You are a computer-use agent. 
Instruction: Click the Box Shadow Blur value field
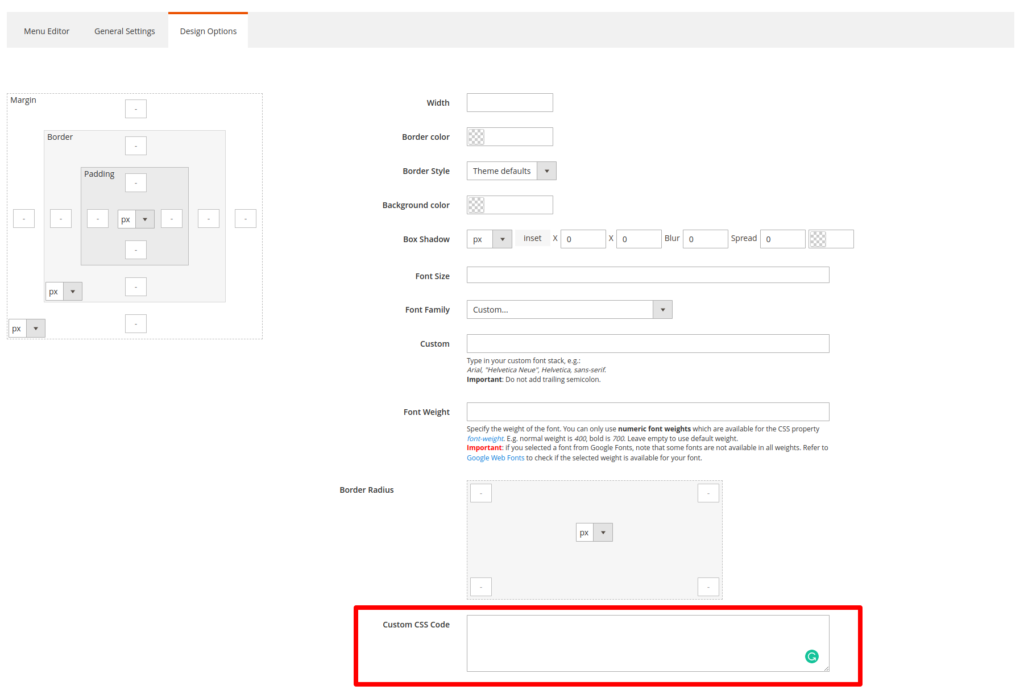click(x=705, y=239)
